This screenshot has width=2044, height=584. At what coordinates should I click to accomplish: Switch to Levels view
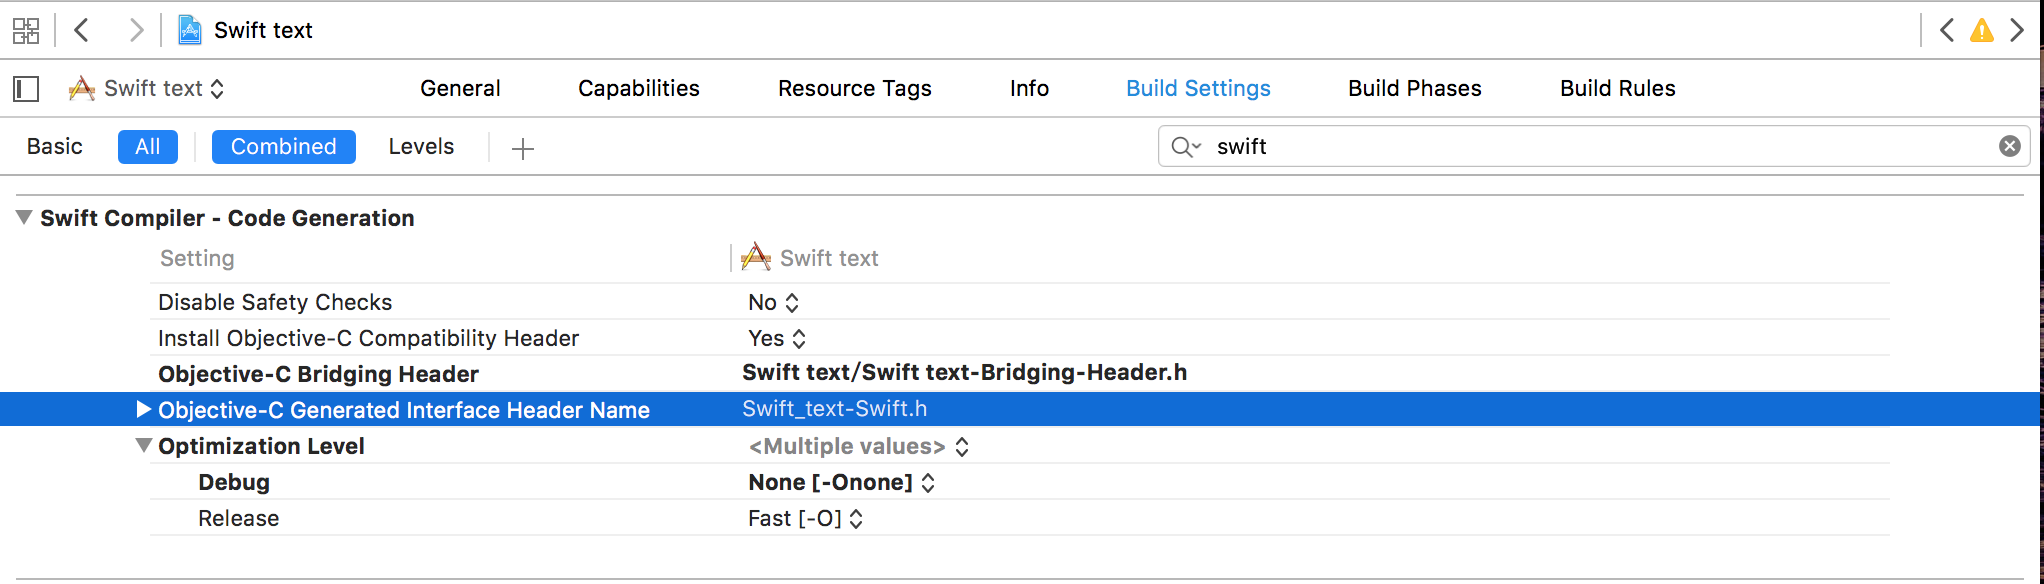click(x=421, y=147)
